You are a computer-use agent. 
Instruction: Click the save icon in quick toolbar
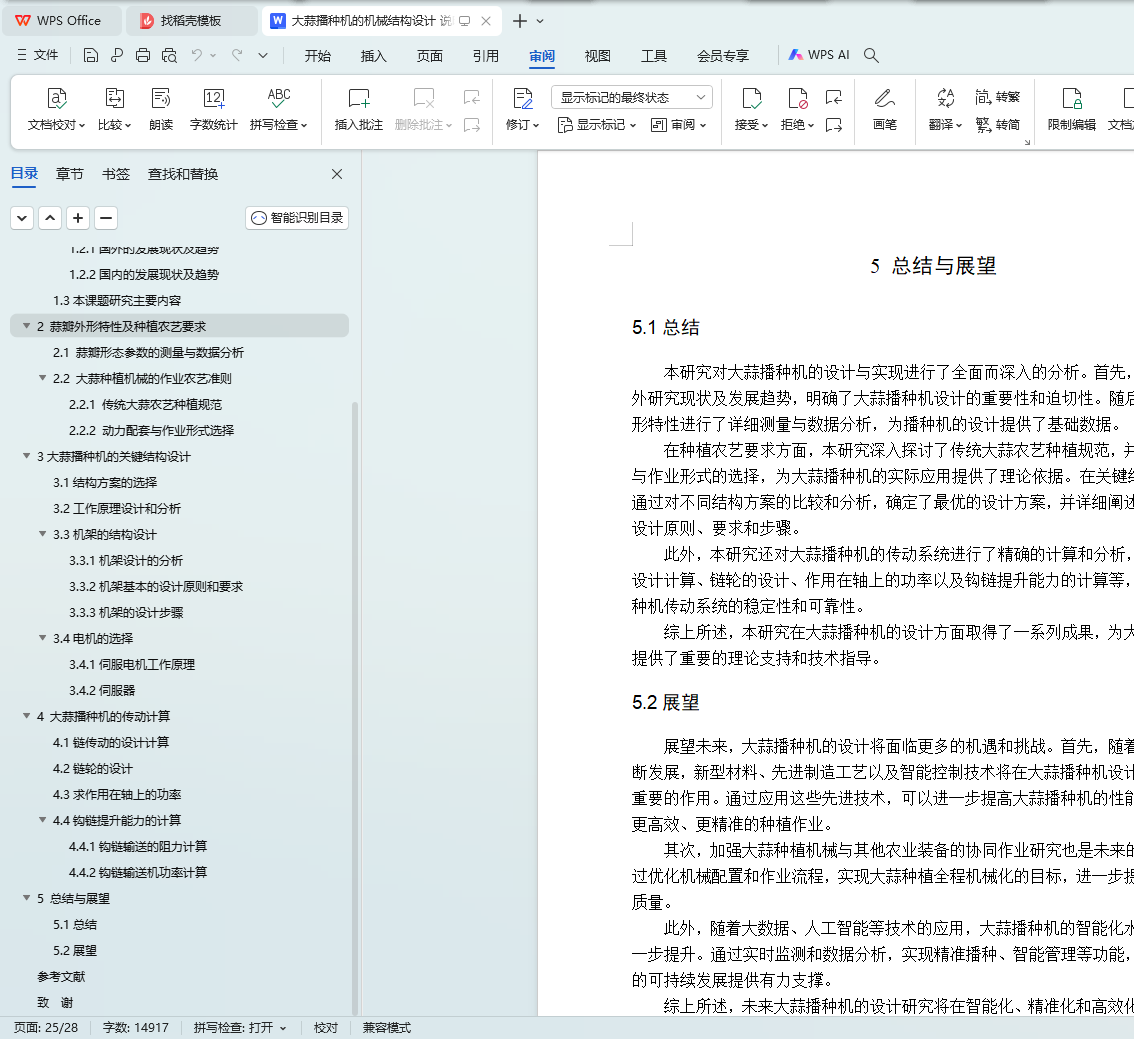pos(90,55)
